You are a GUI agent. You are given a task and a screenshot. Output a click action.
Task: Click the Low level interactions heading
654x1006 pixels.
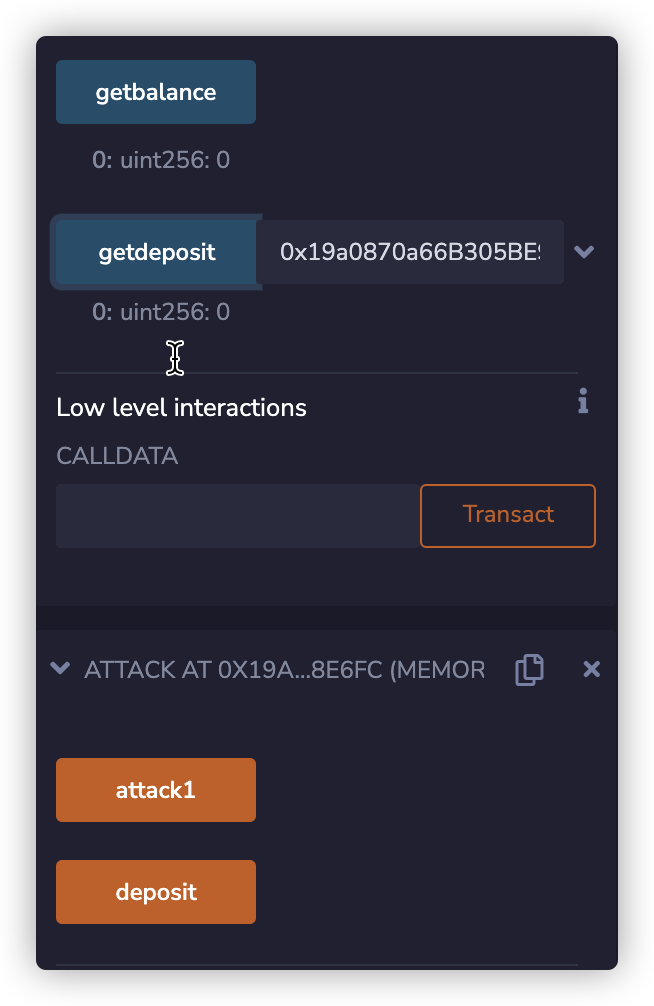pos(181,408)
